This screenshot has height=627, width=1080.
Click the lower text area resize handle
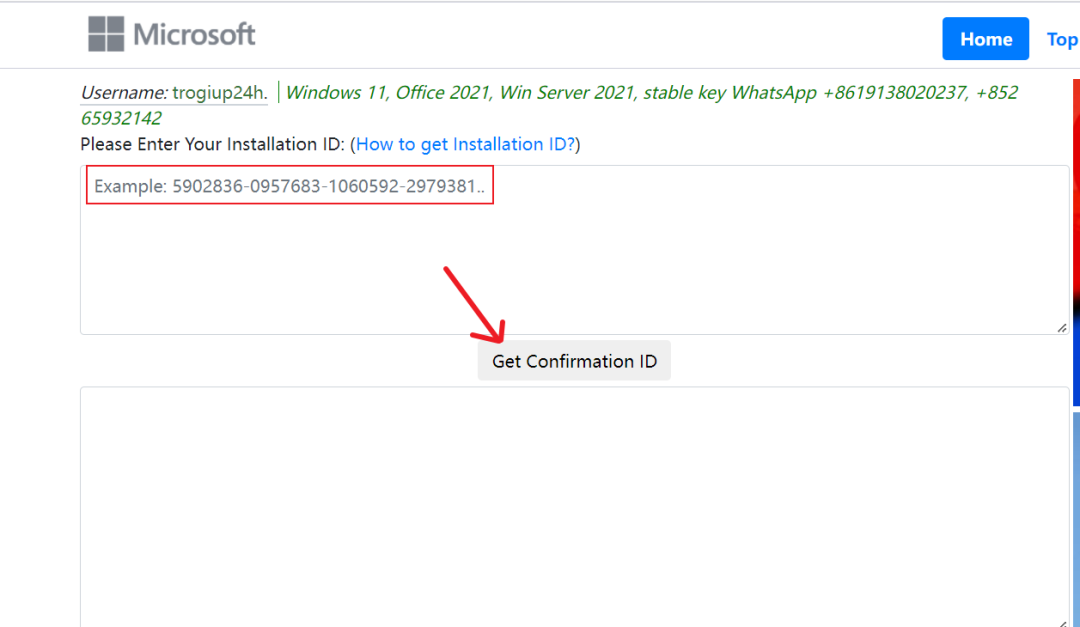click(1061, 619)
